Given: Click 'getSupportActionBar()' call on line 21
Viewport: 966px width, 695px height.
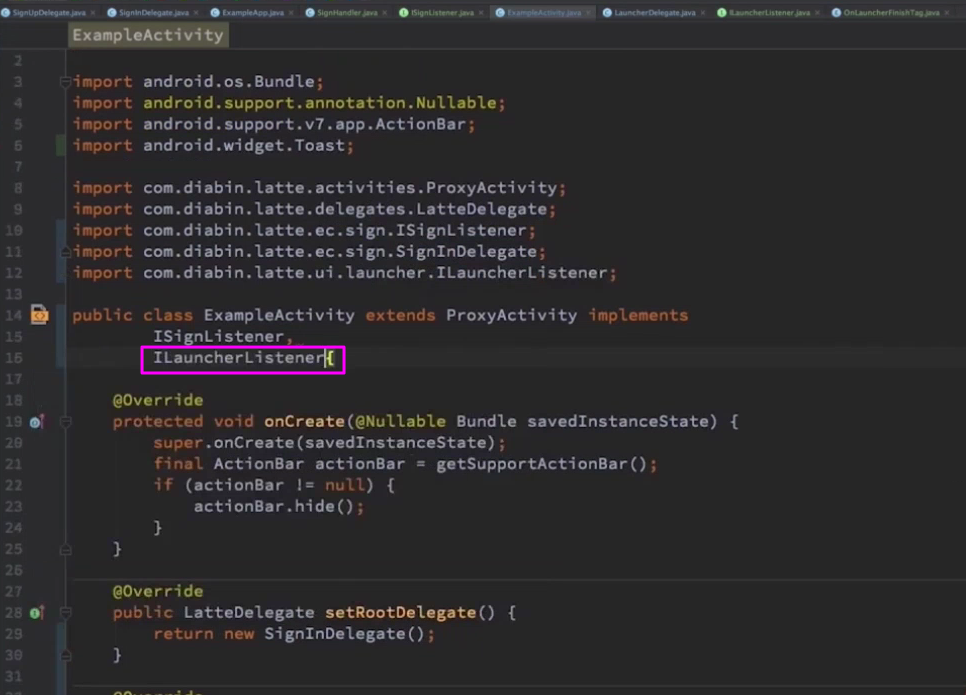Looking at the screenshot, I should [x=542, y=464].
